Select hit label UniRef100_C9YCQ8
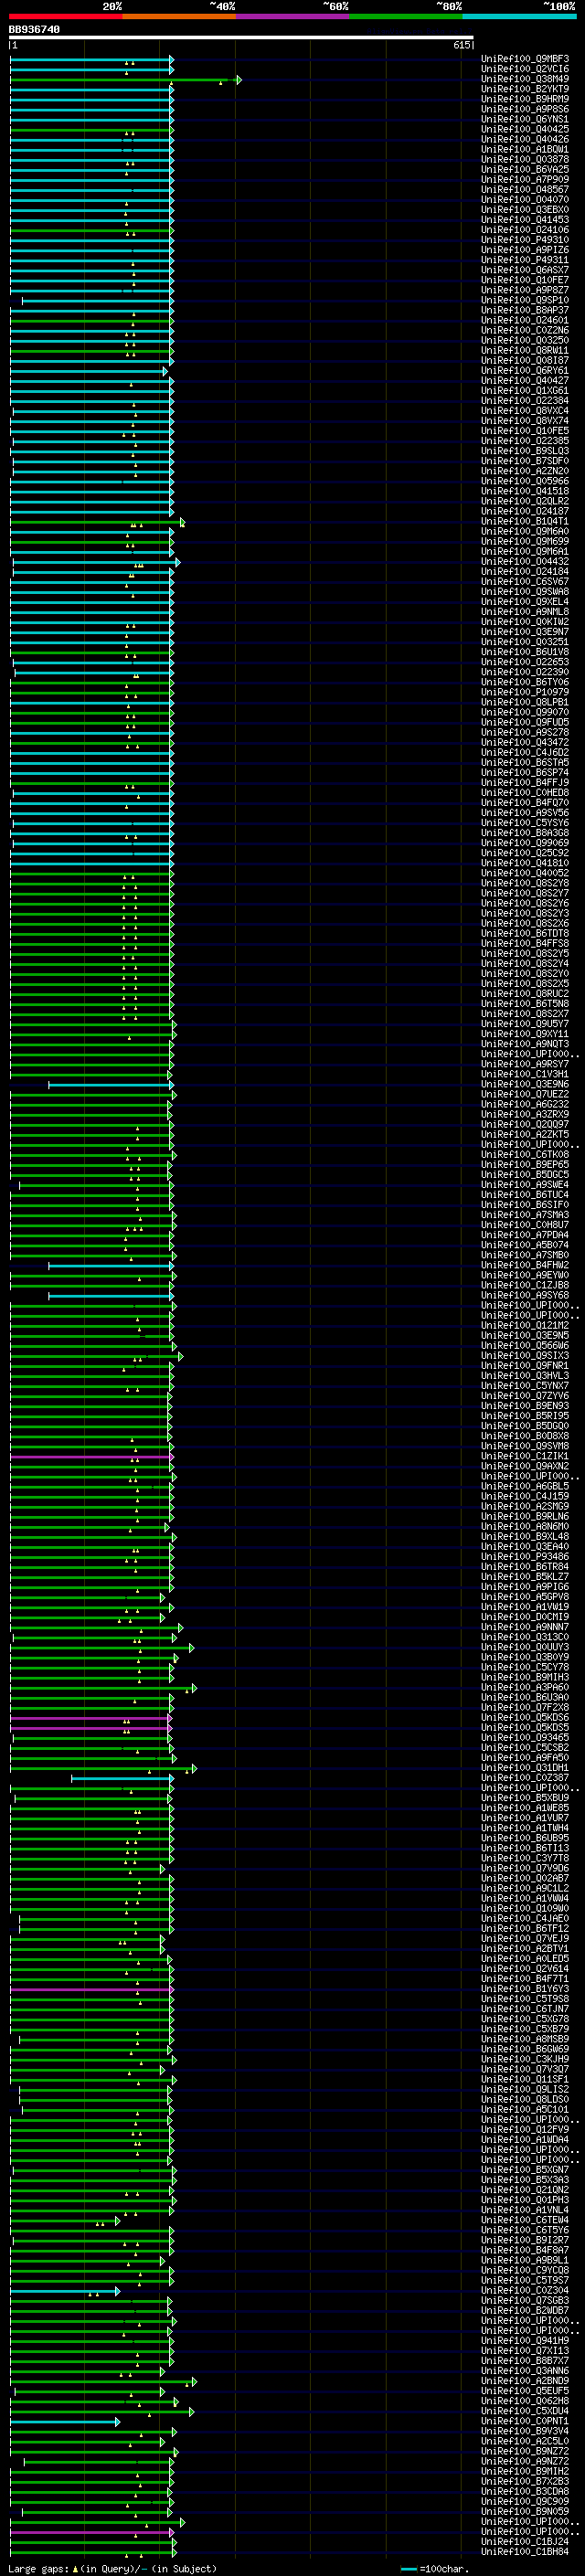The image size is (585, 2576). click(x=525, y=2271)
